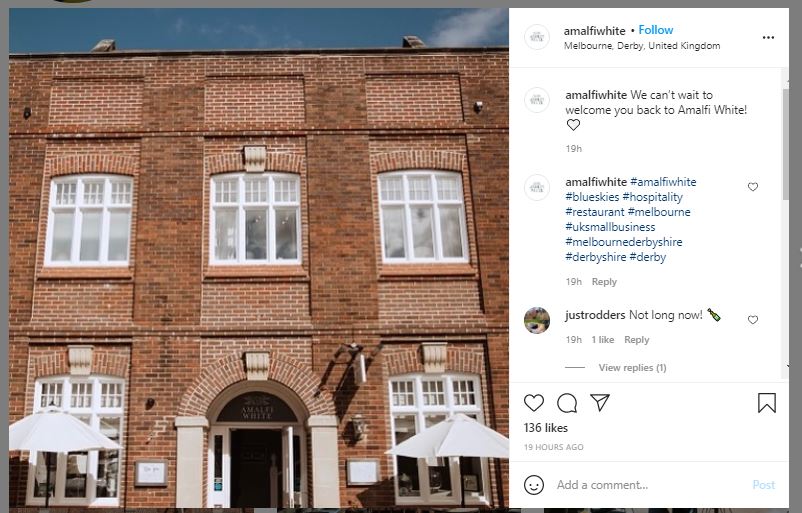The height and width of the screenshot is (513, 802).
Task: Open the three-dot more options menu
Action: 768,37
